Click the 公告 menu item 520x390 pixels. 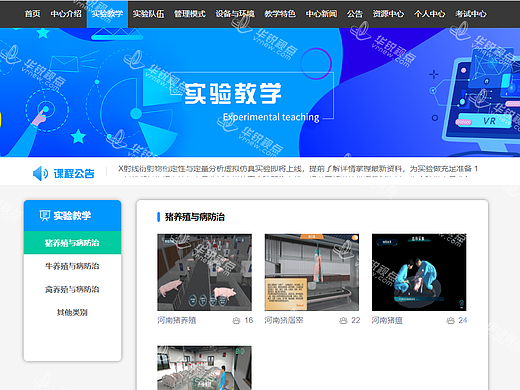click(x=355, y=14)
